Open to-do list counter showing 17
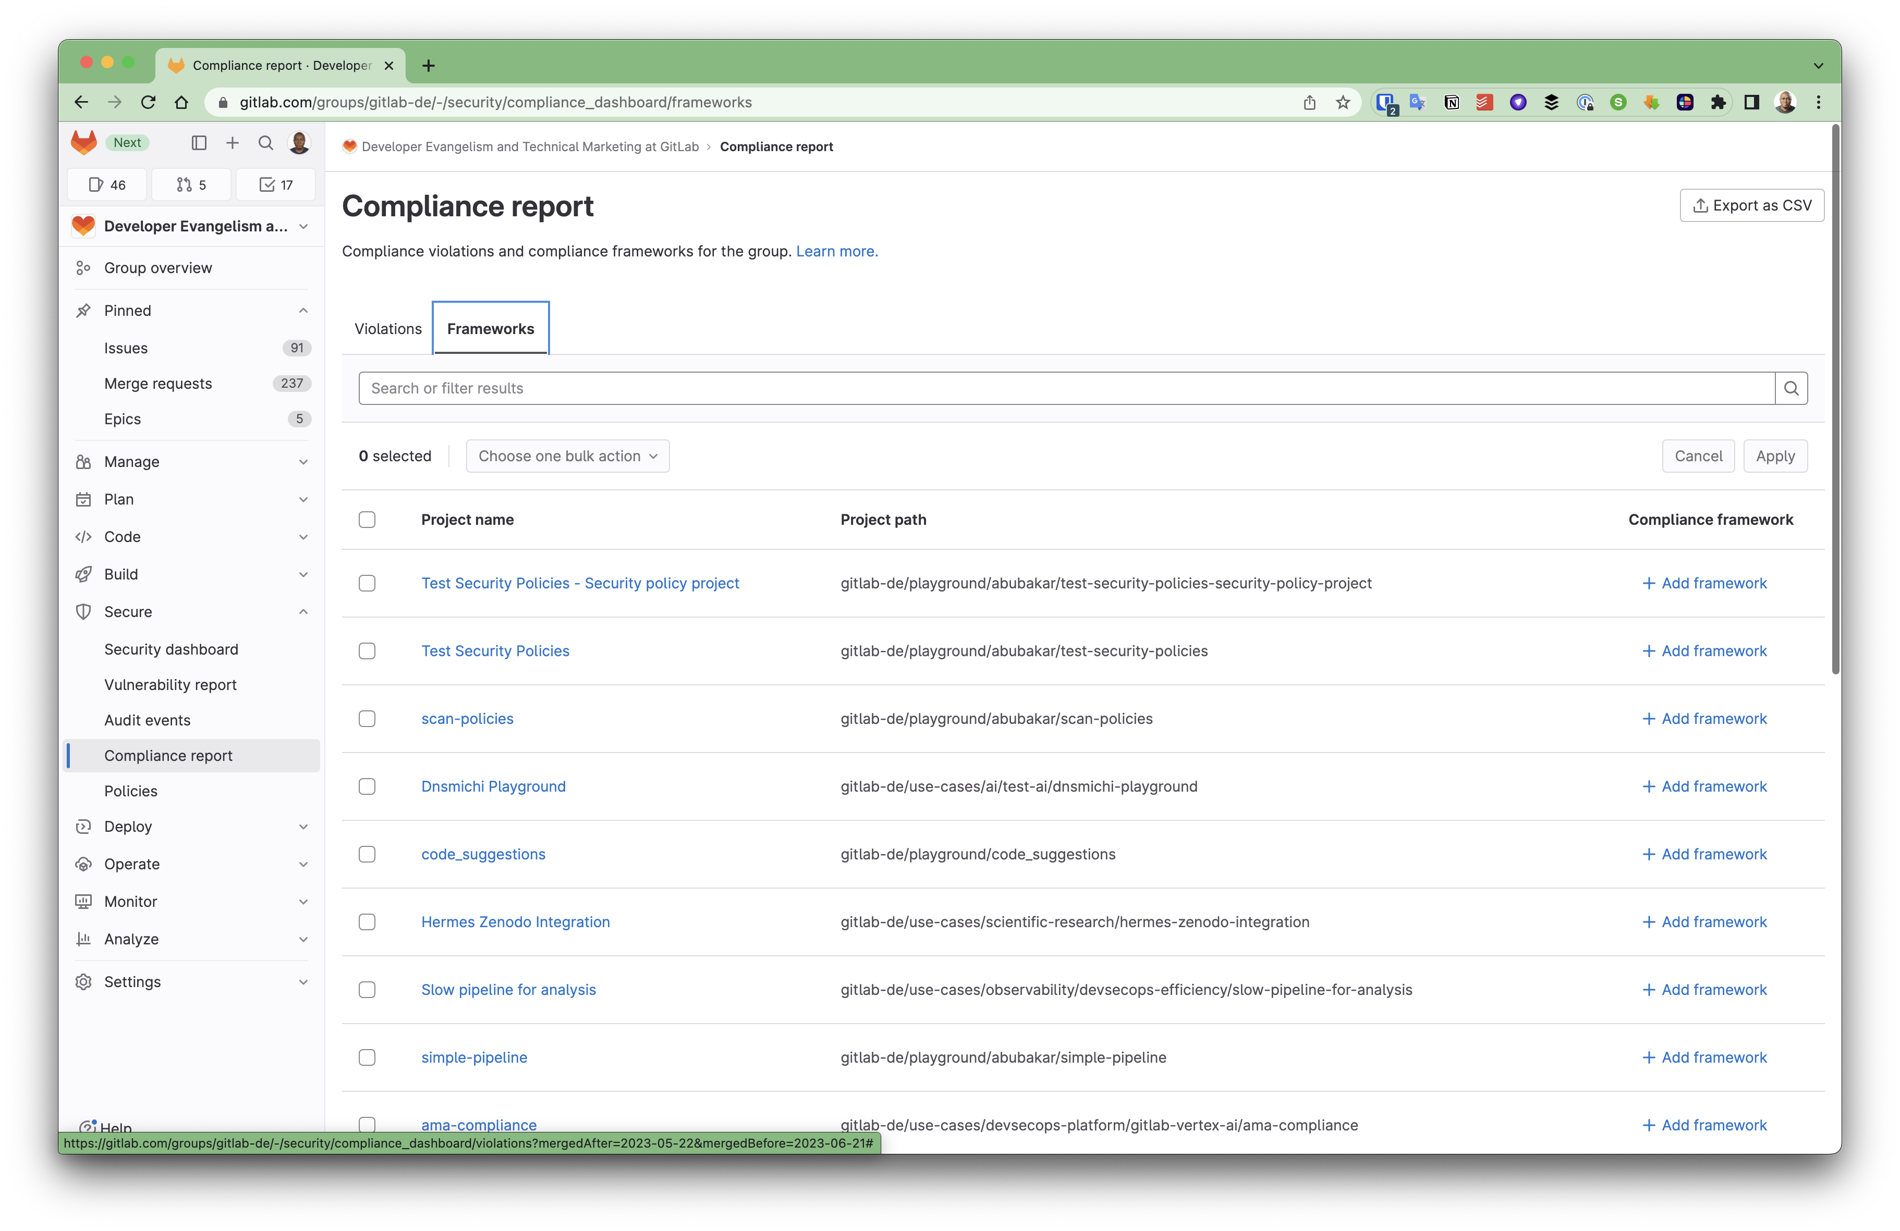Image resolution: width=1900 pixels, height=1231 pixels. (276, 185)
